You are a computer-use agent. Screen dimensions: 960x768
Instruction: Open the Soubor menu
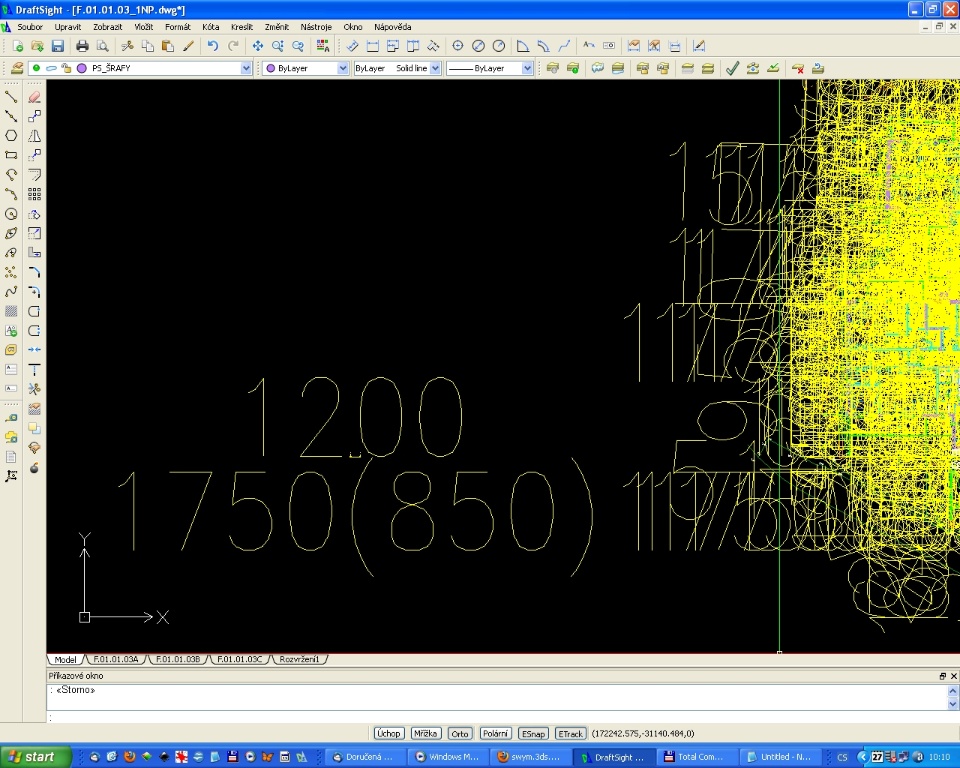[x=29, y=27]
